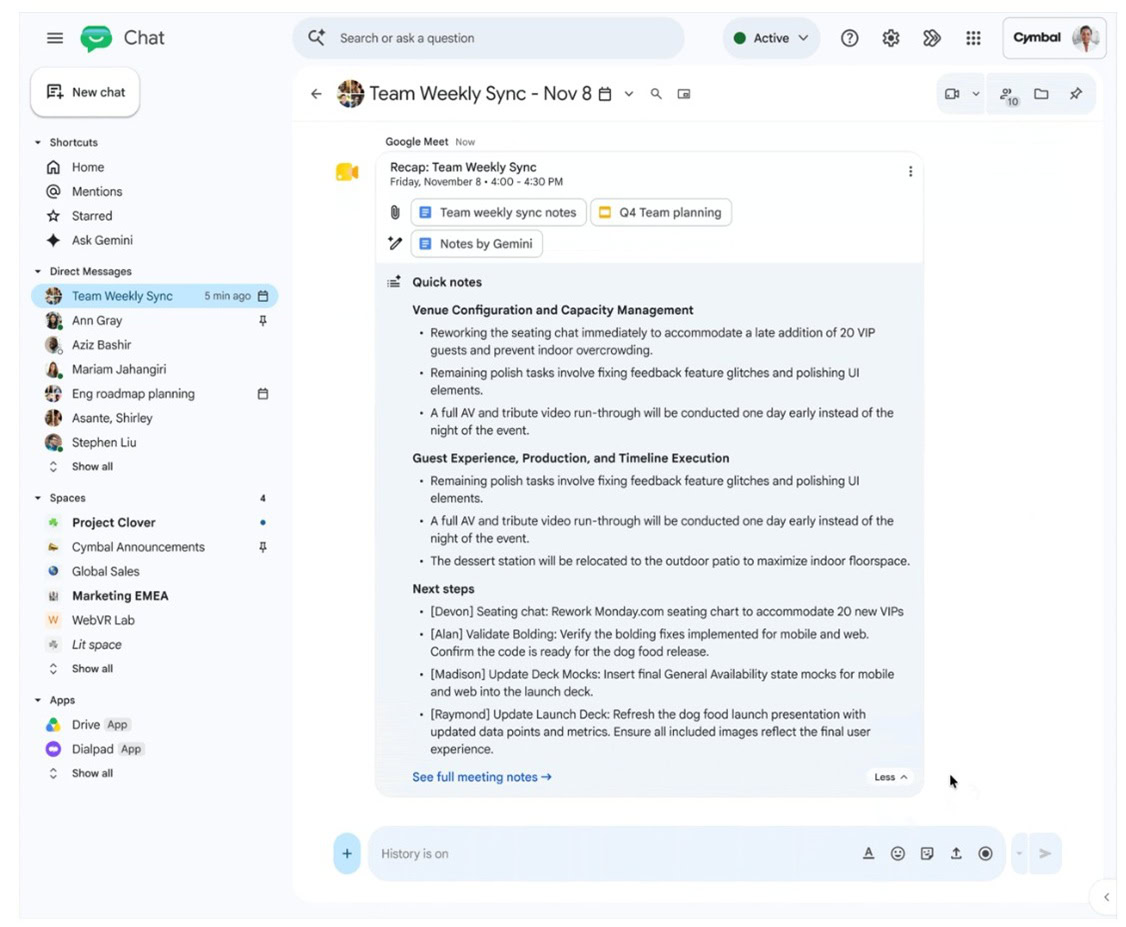1126x927 pixels.
Task: Open the help question mark icon
Action: (x=850, y=38)
